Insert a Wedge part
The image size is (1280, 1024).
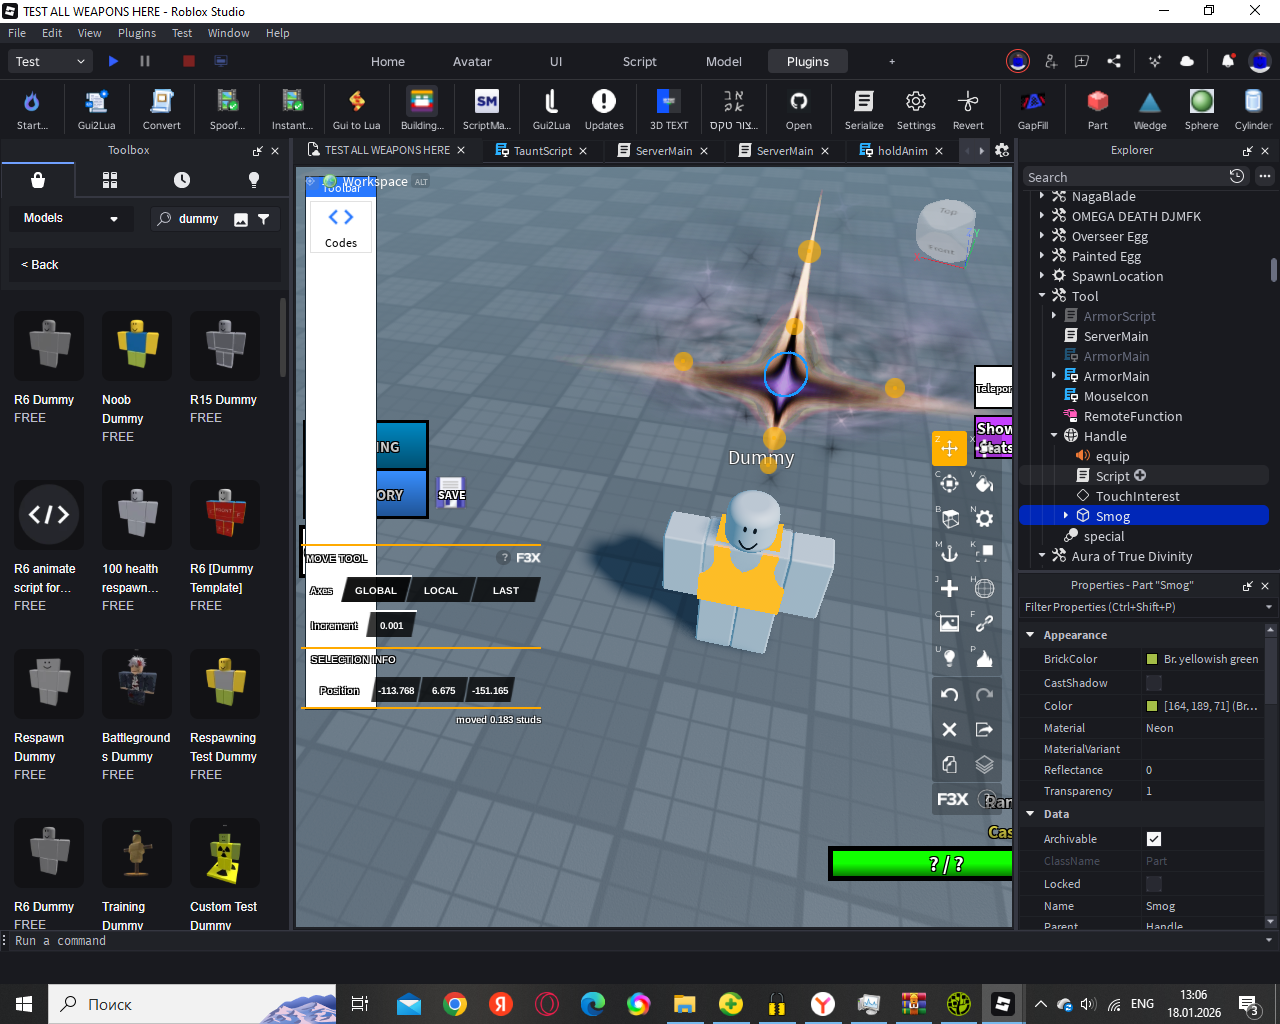(x=1150, y=109)
